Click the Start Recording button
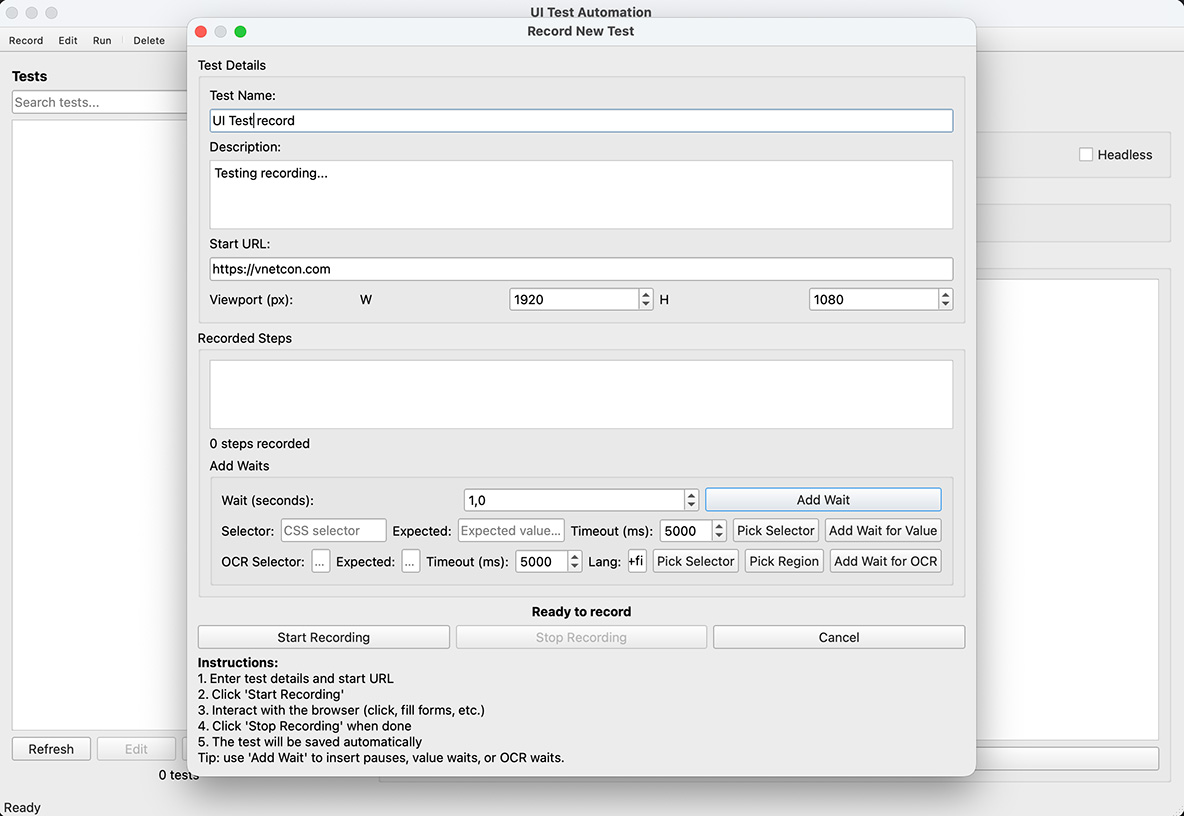 (x=323, y=637)
